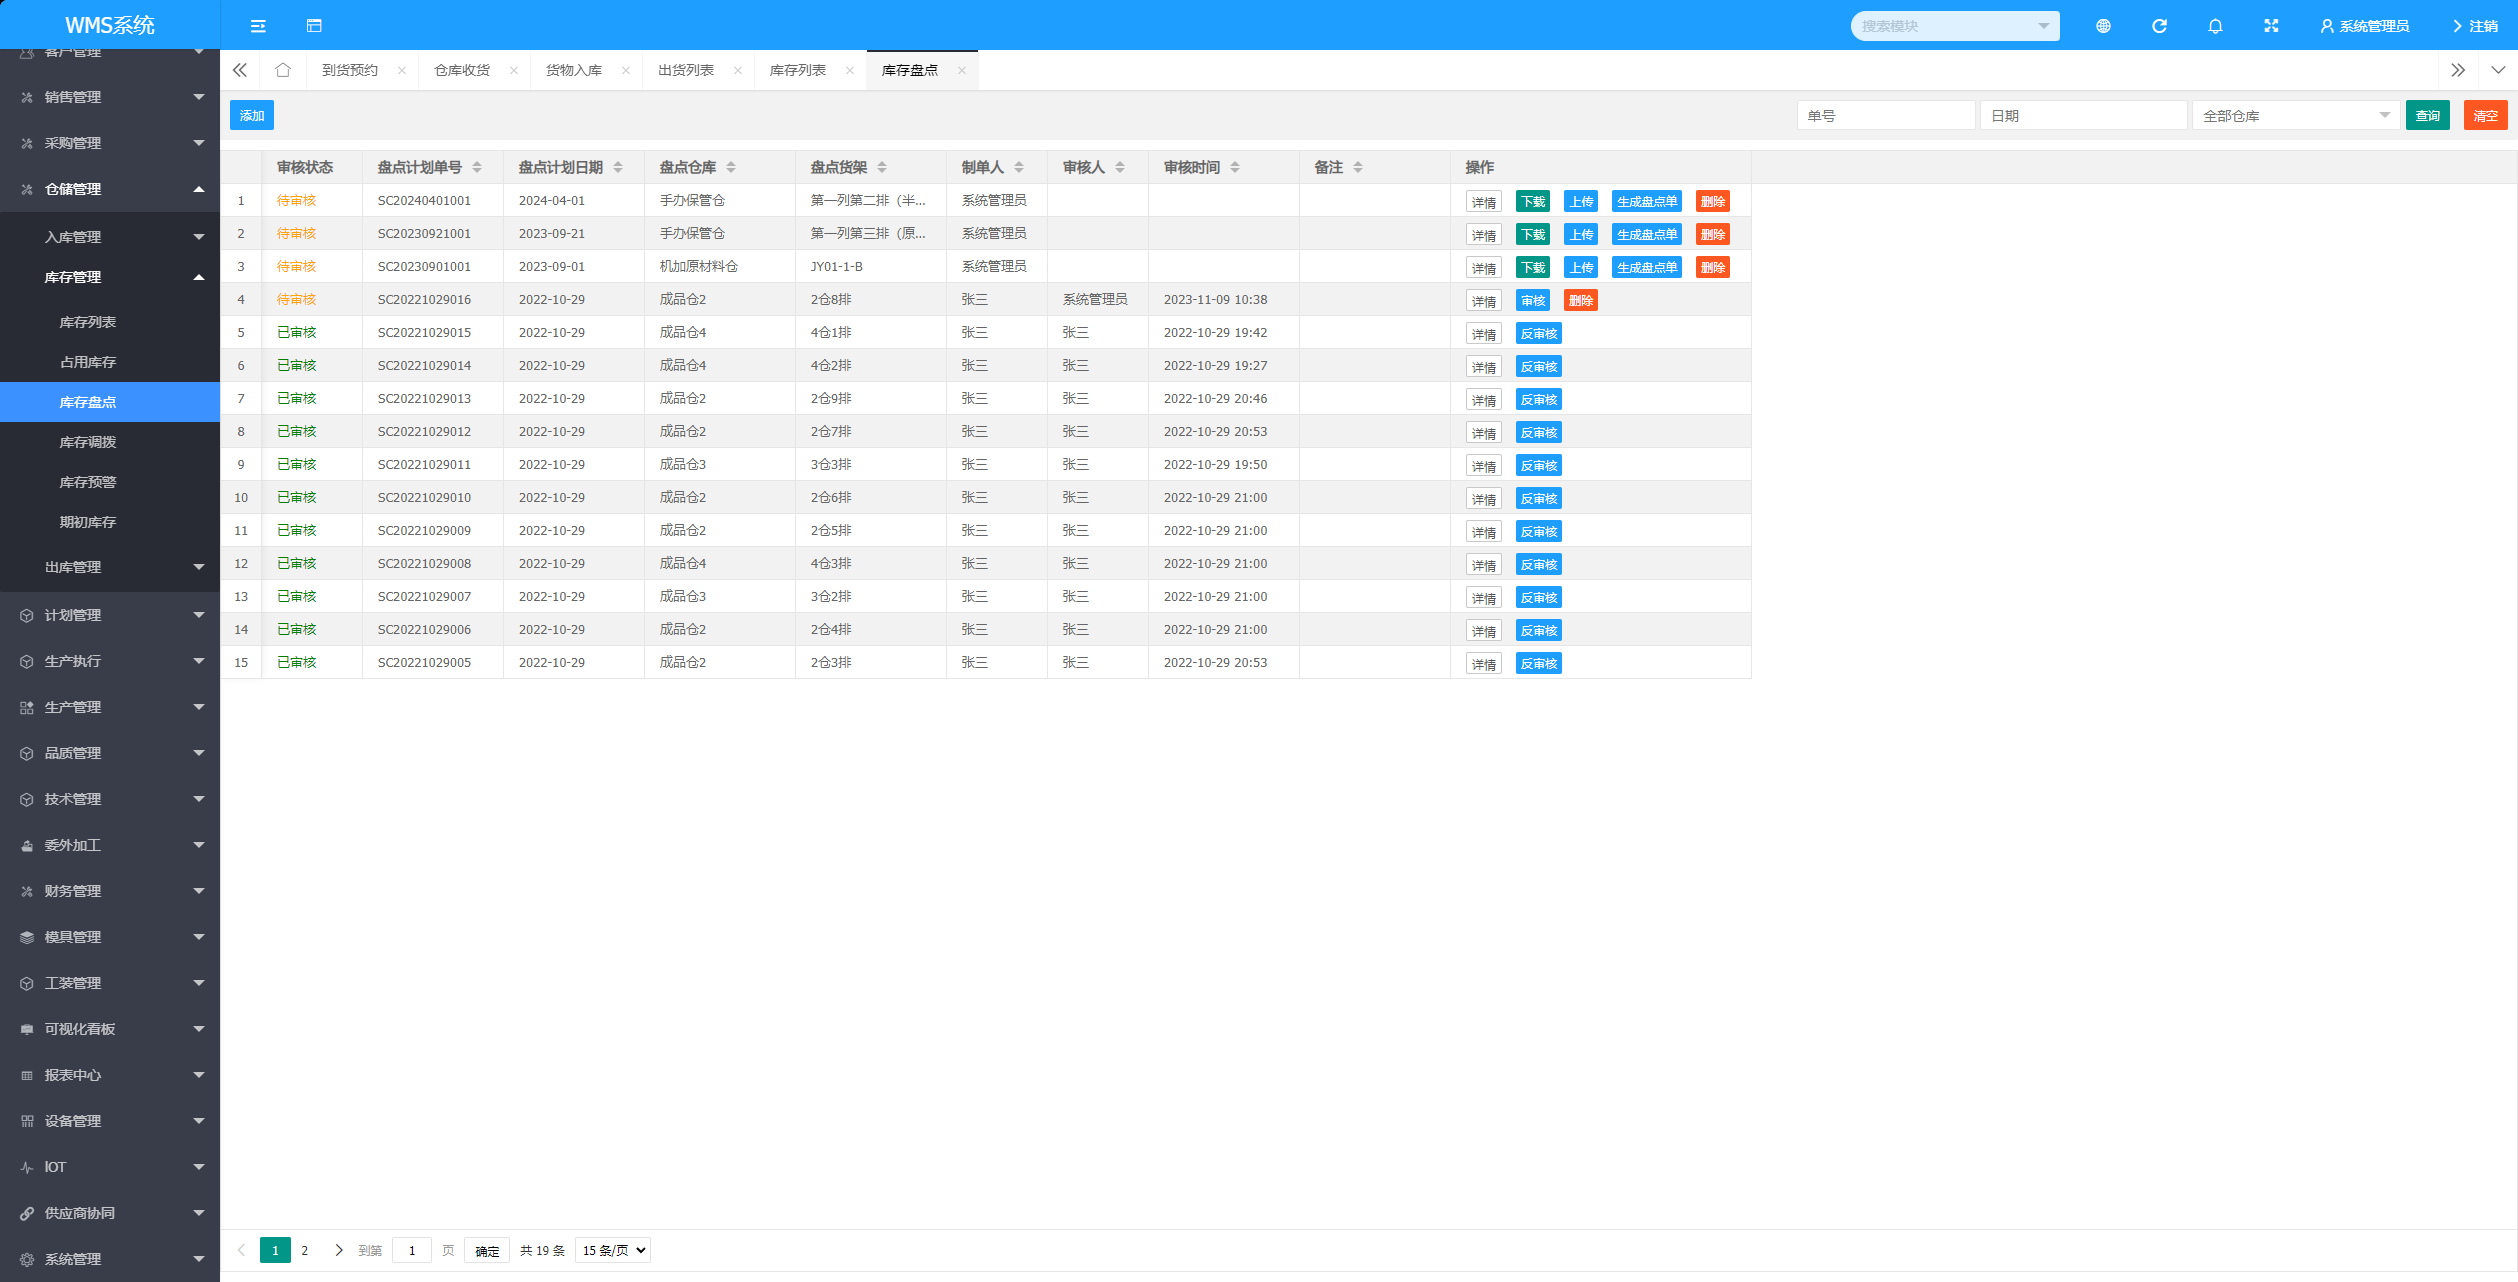Open the 15 条/页 page size selector
Viewport: 2518px width, 1282px height.
tap(613, 1250)
